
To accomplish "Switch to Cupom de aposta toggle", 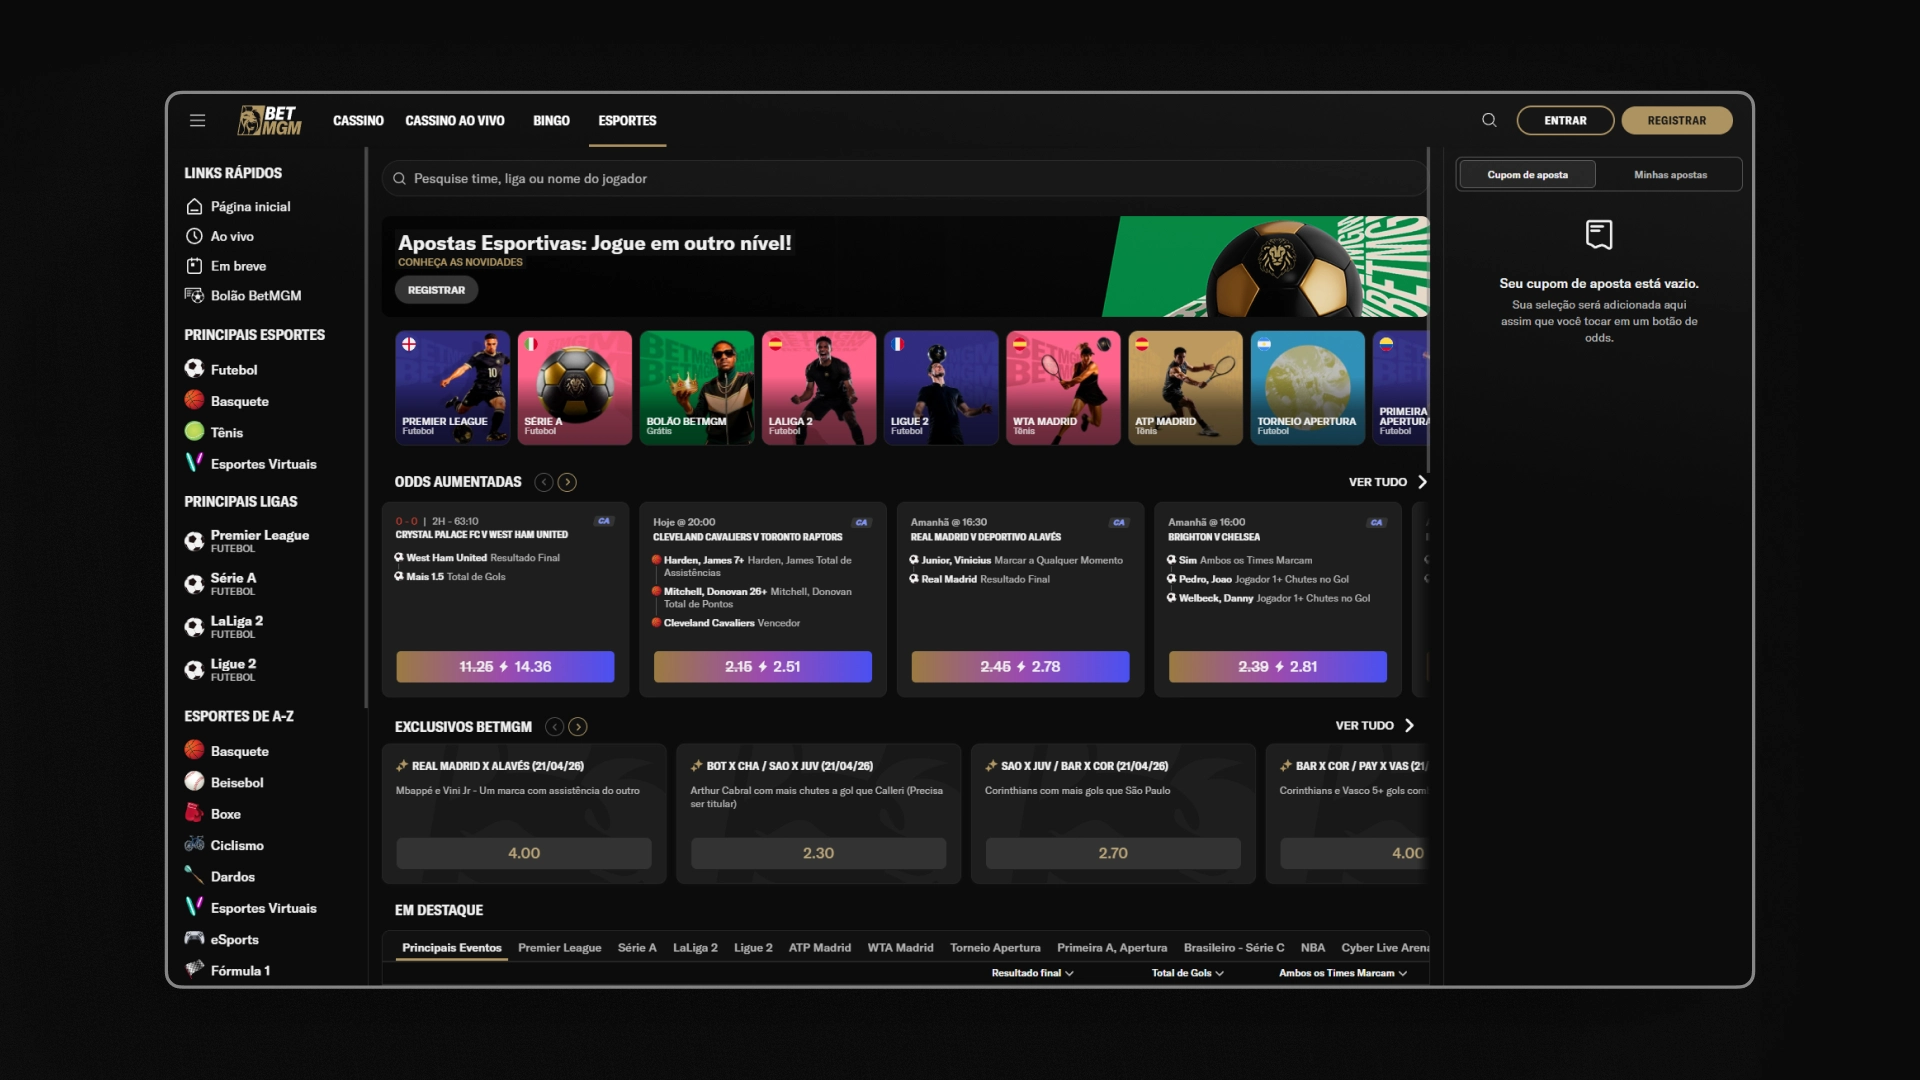I will click(1527, 175).
